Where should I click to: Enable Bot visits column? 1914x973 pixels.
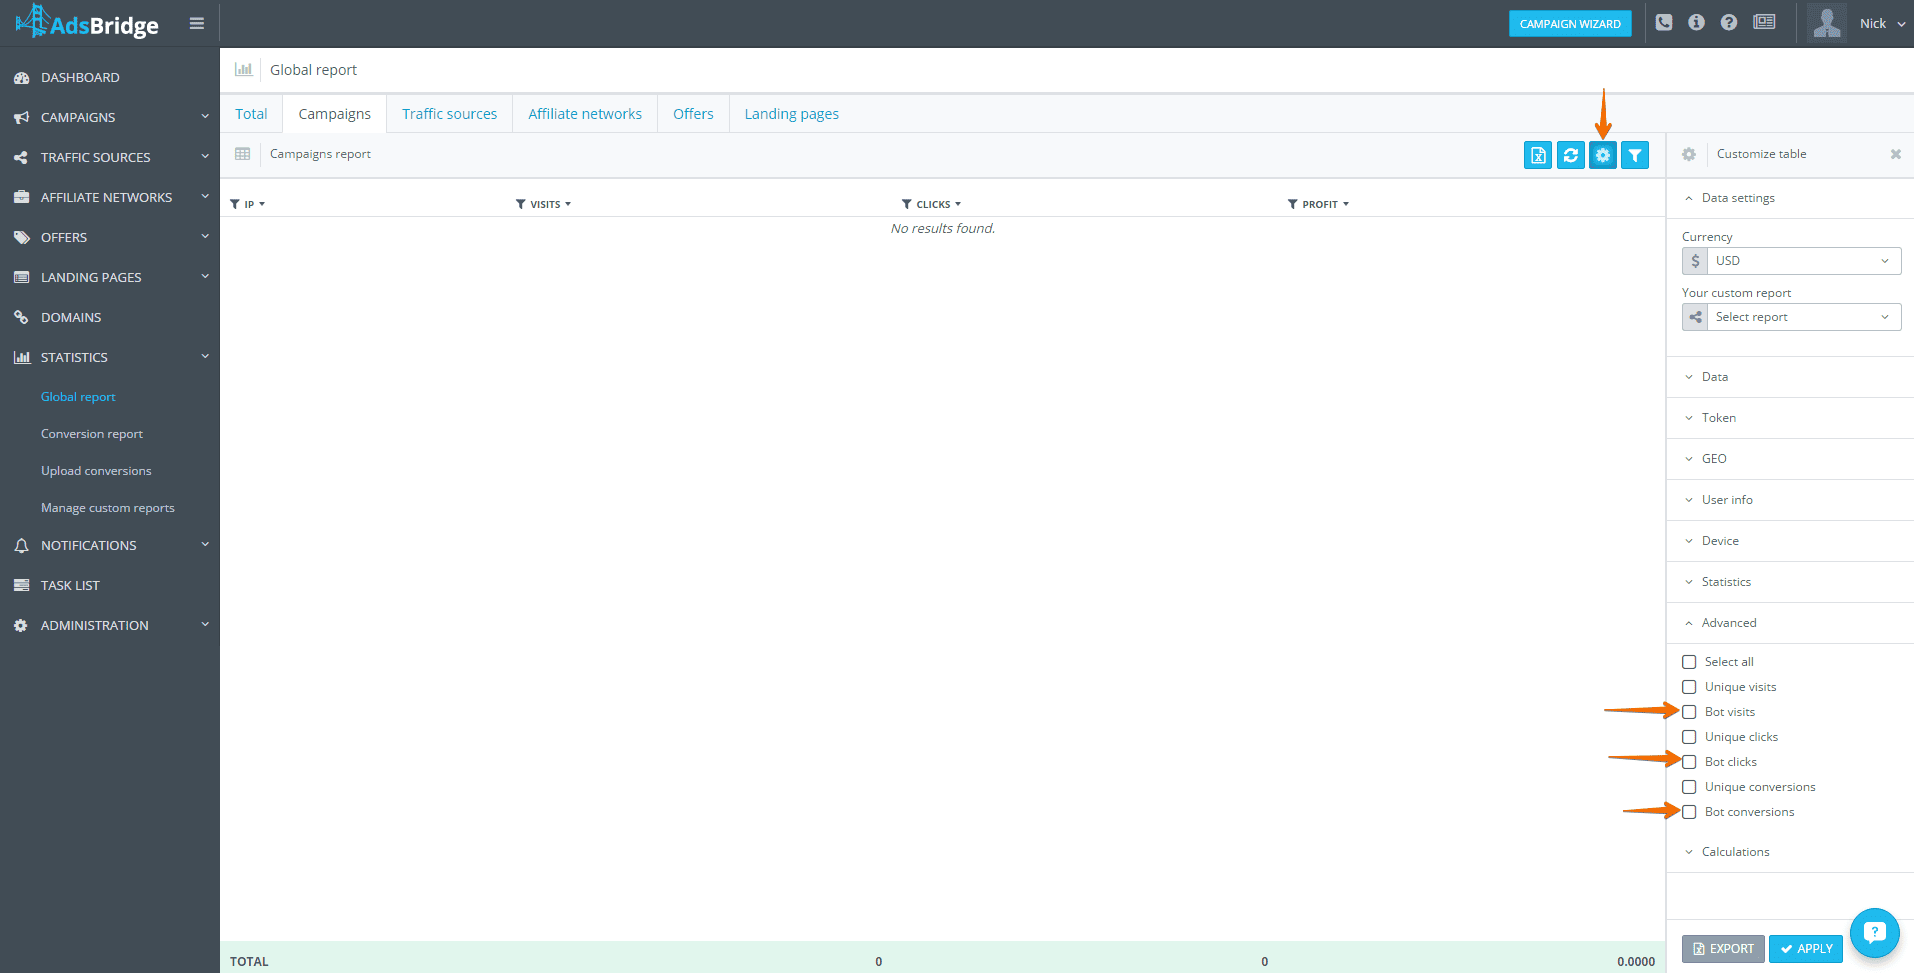tap(1689, 712)
